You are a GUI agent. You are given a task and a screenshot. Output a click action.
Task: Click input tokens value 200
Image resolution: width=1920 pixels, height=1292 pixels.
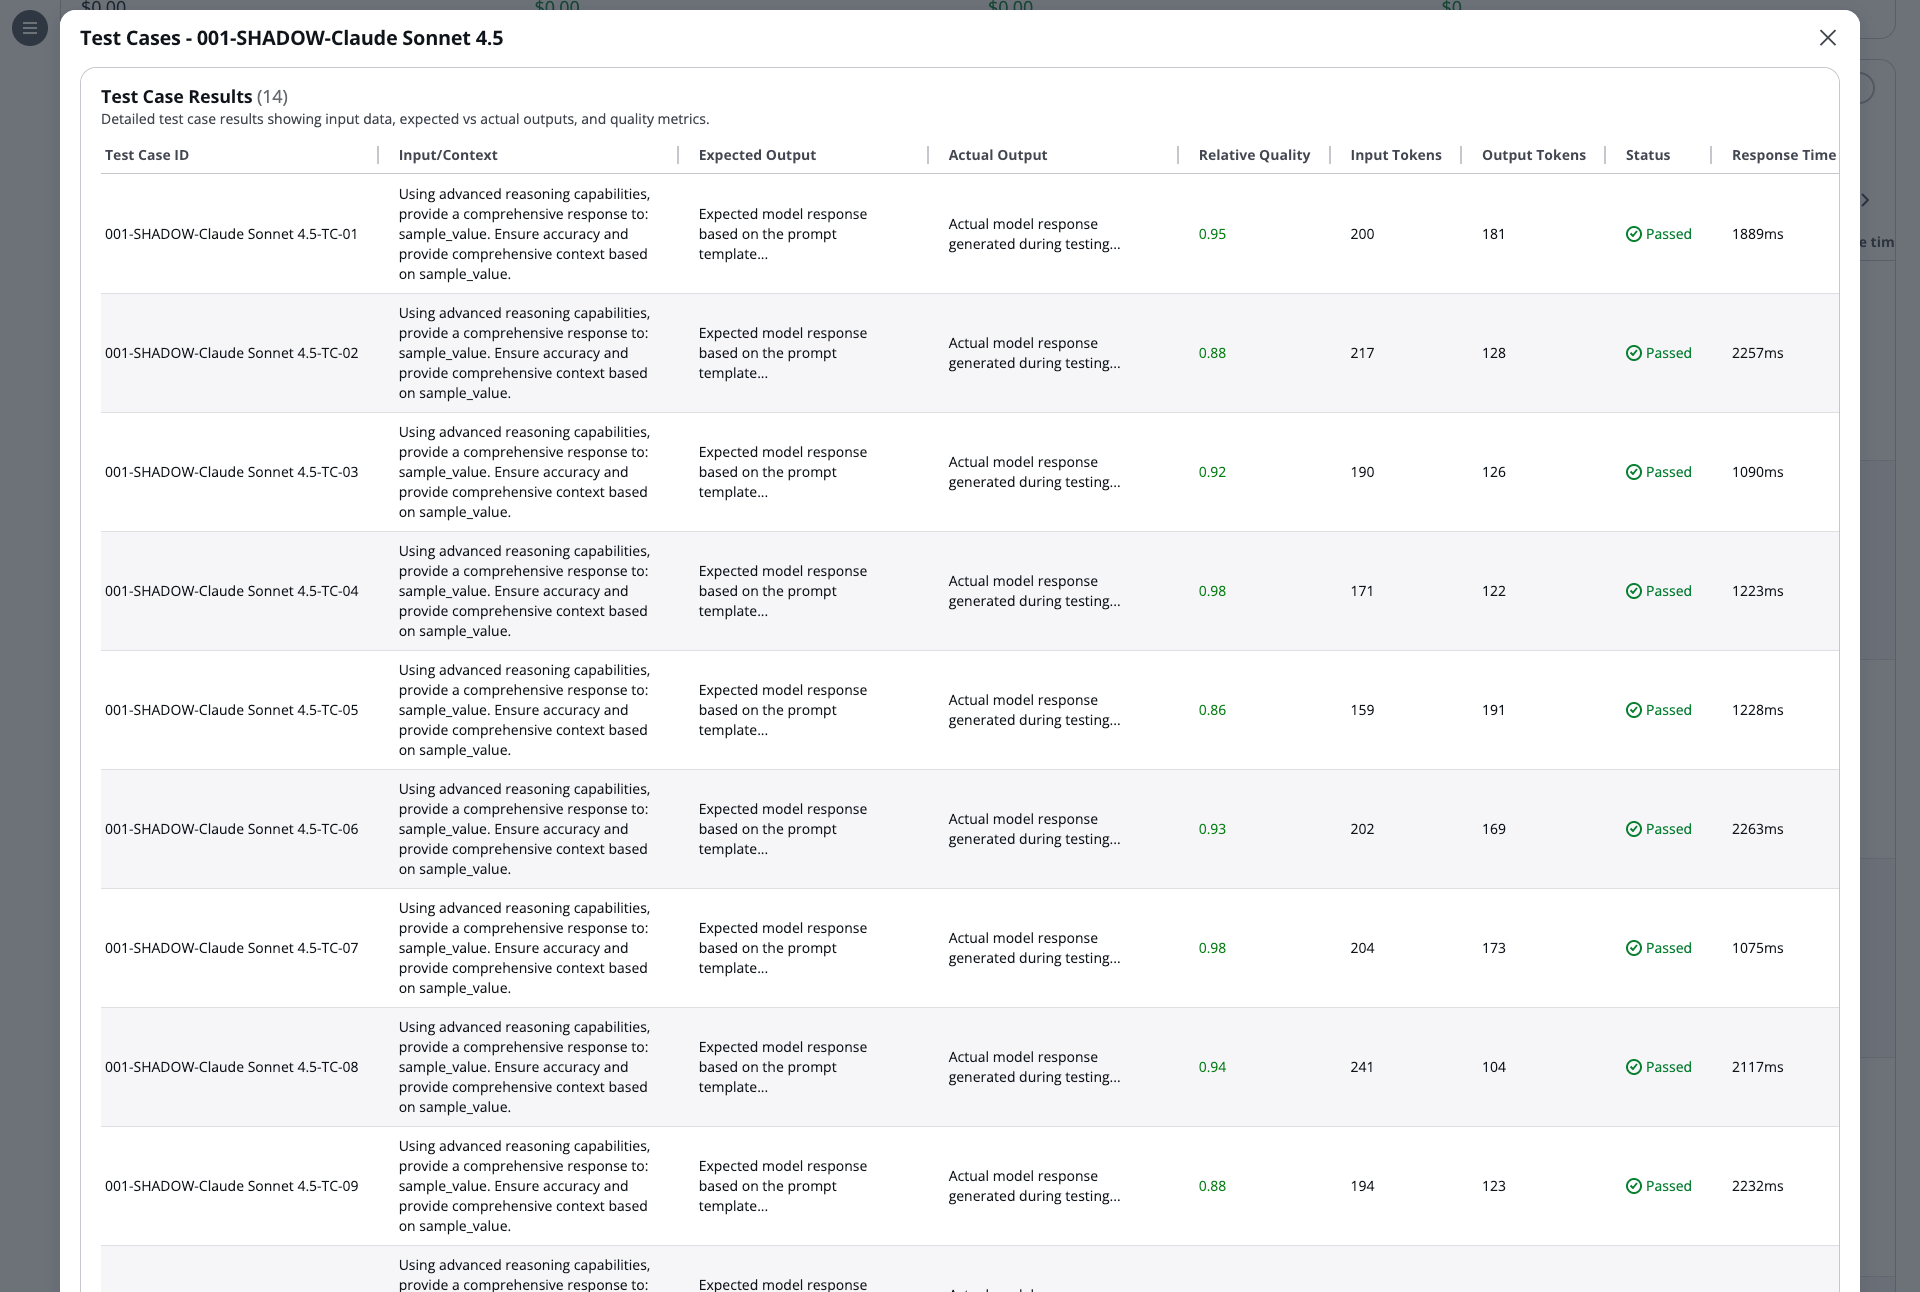(1362, 234)
